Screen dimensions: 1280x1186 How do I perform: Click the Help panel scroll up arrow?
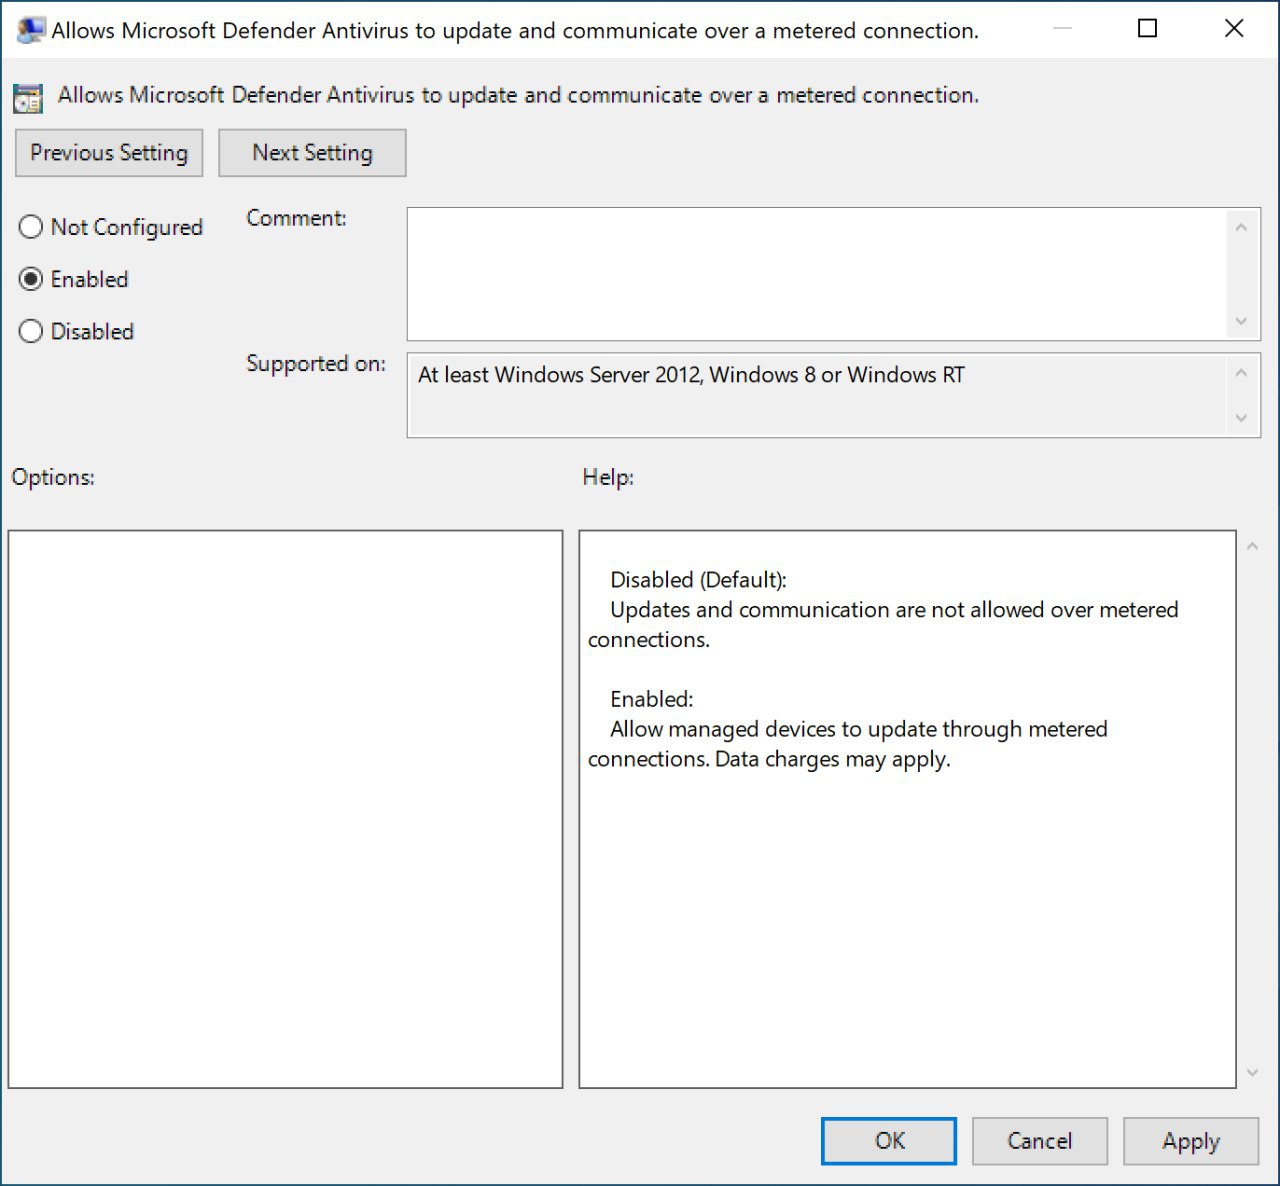(1252, 546)
